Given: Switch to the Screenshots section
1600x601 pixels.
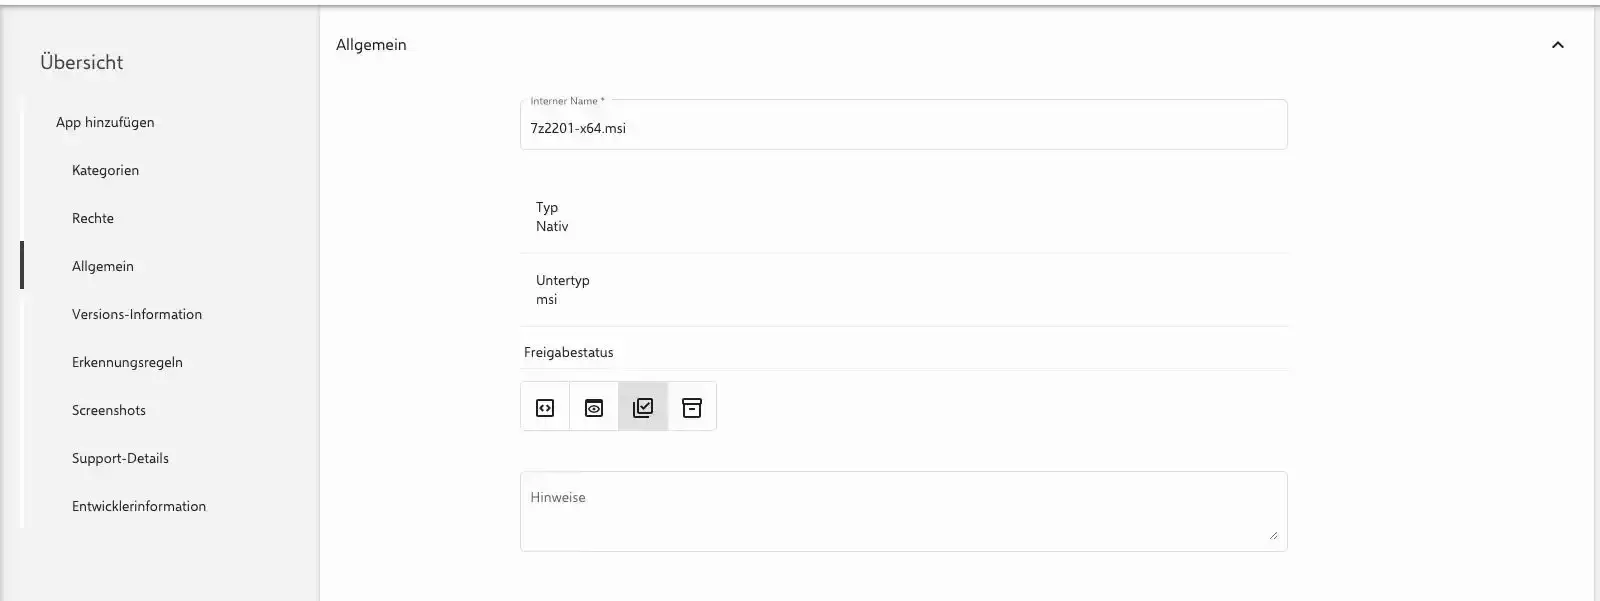Looking at the screenshot, I should tap(109, 410).
